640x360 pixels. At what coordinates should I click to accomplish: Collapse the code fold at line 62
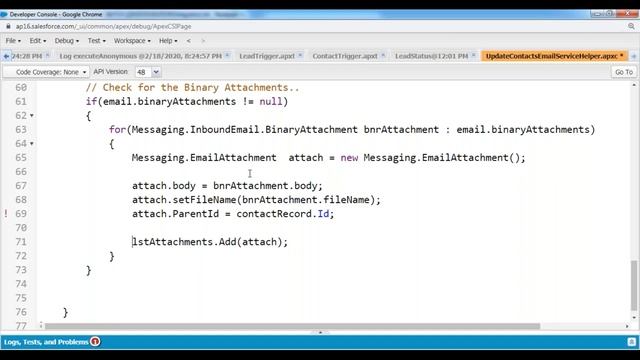(x=32, y=116)
